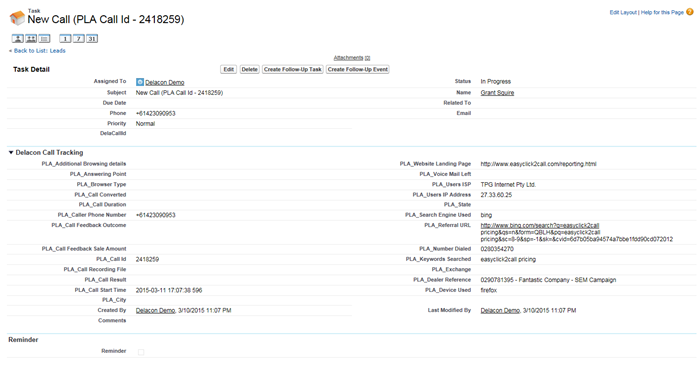
Task: Click the Phone value +61423090953
Action: [x=155, y=113]
